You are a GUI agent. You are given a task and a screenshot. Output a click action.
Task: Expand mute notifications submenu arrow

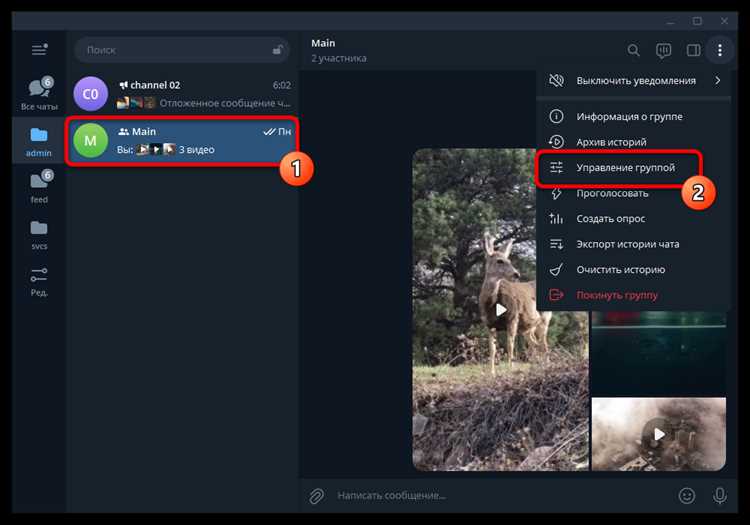(x=717, y=80)
